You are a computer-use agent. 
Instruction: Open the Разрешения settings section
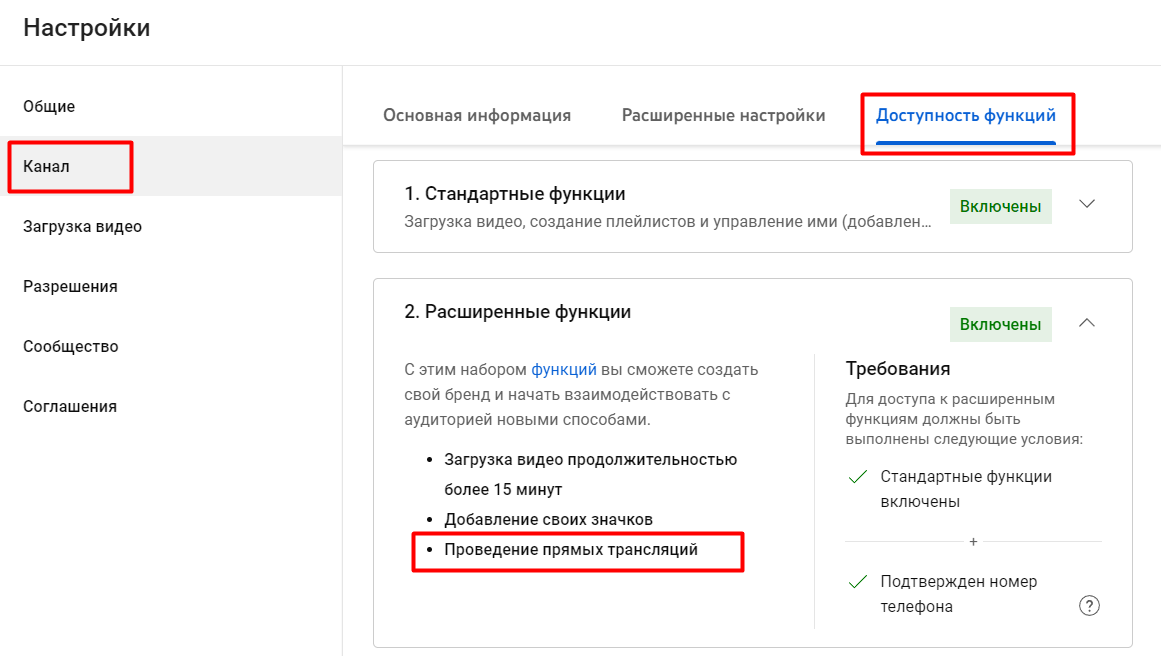pos(70,286)
